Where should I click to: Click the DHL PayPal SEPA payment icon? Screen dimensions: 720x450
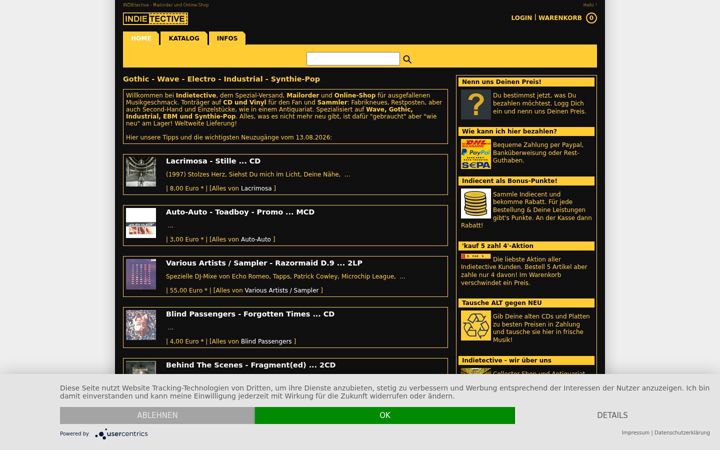pyautogui.click(x=476, y=154)
